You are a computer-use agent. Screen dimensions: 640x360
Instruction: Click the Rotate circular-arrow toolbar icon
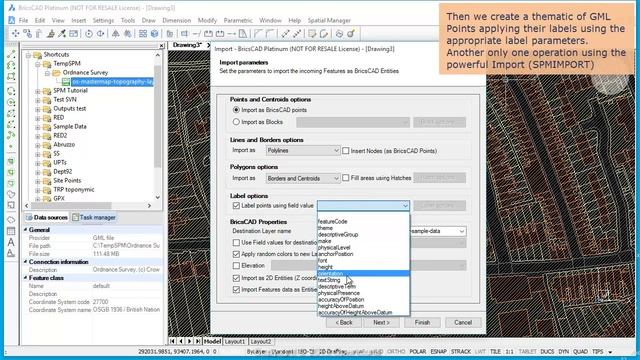point(89,33)
